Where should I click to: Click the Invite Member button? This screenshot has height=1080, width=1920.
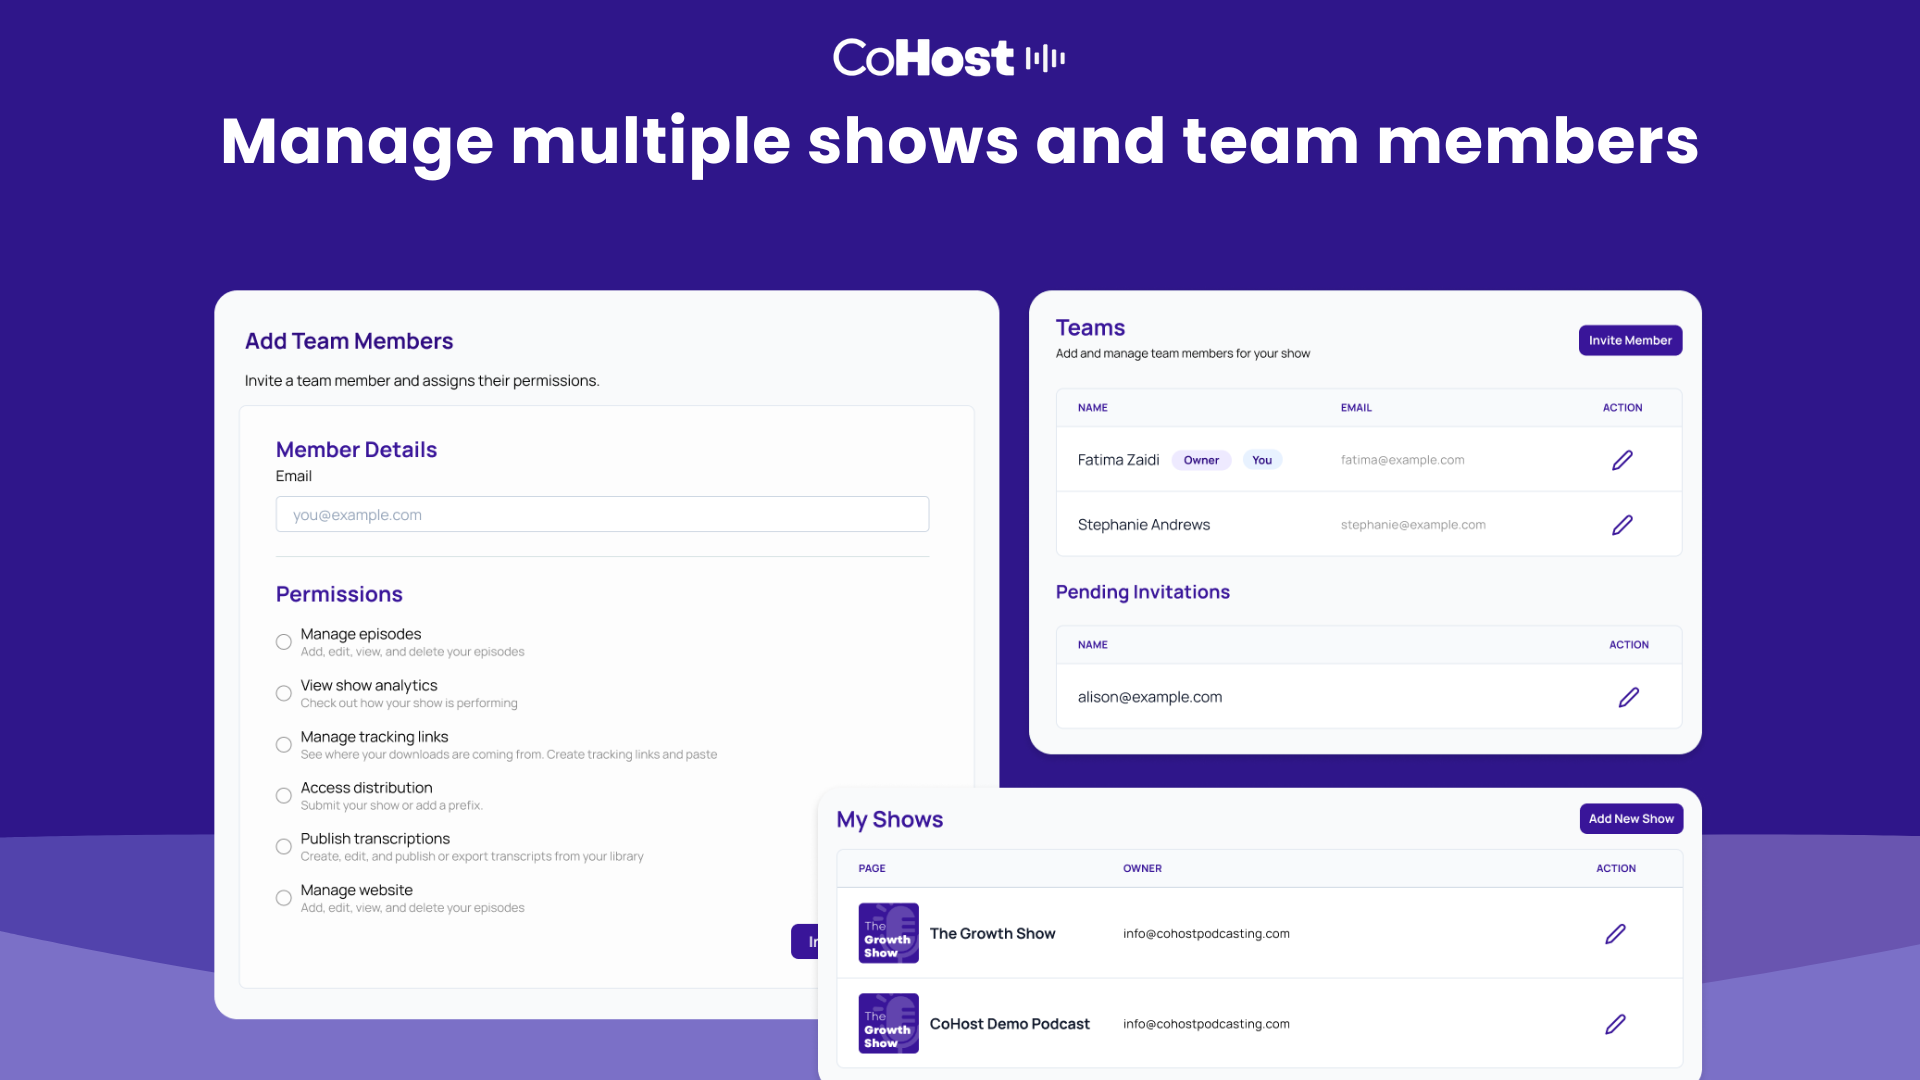pos(1630,340)
